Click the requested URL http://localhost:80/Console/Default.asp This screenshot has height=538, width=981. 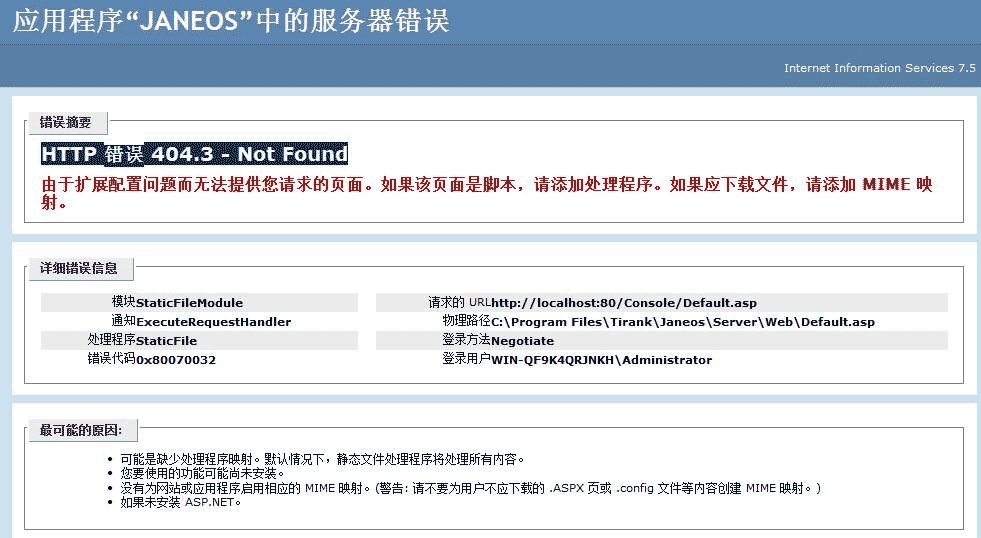tap(624, 303)
